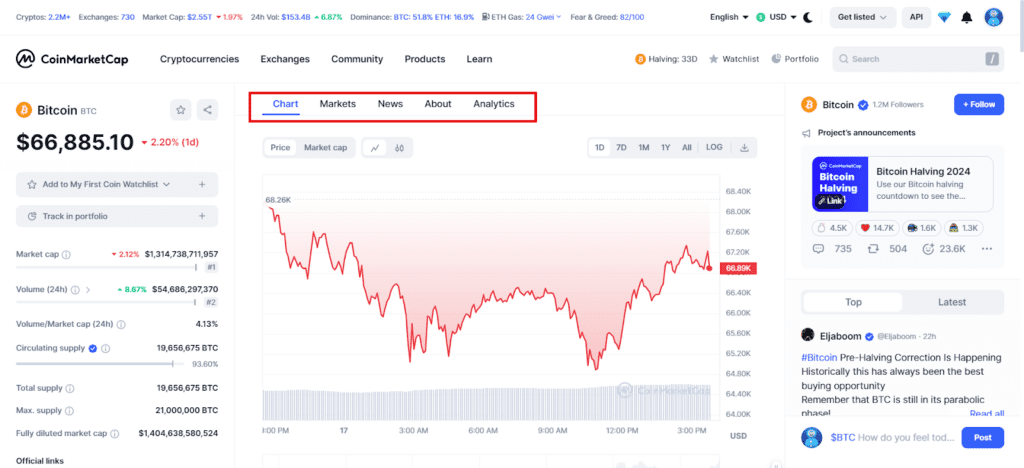
Task: Select the line chart icon
Action: 375,148
